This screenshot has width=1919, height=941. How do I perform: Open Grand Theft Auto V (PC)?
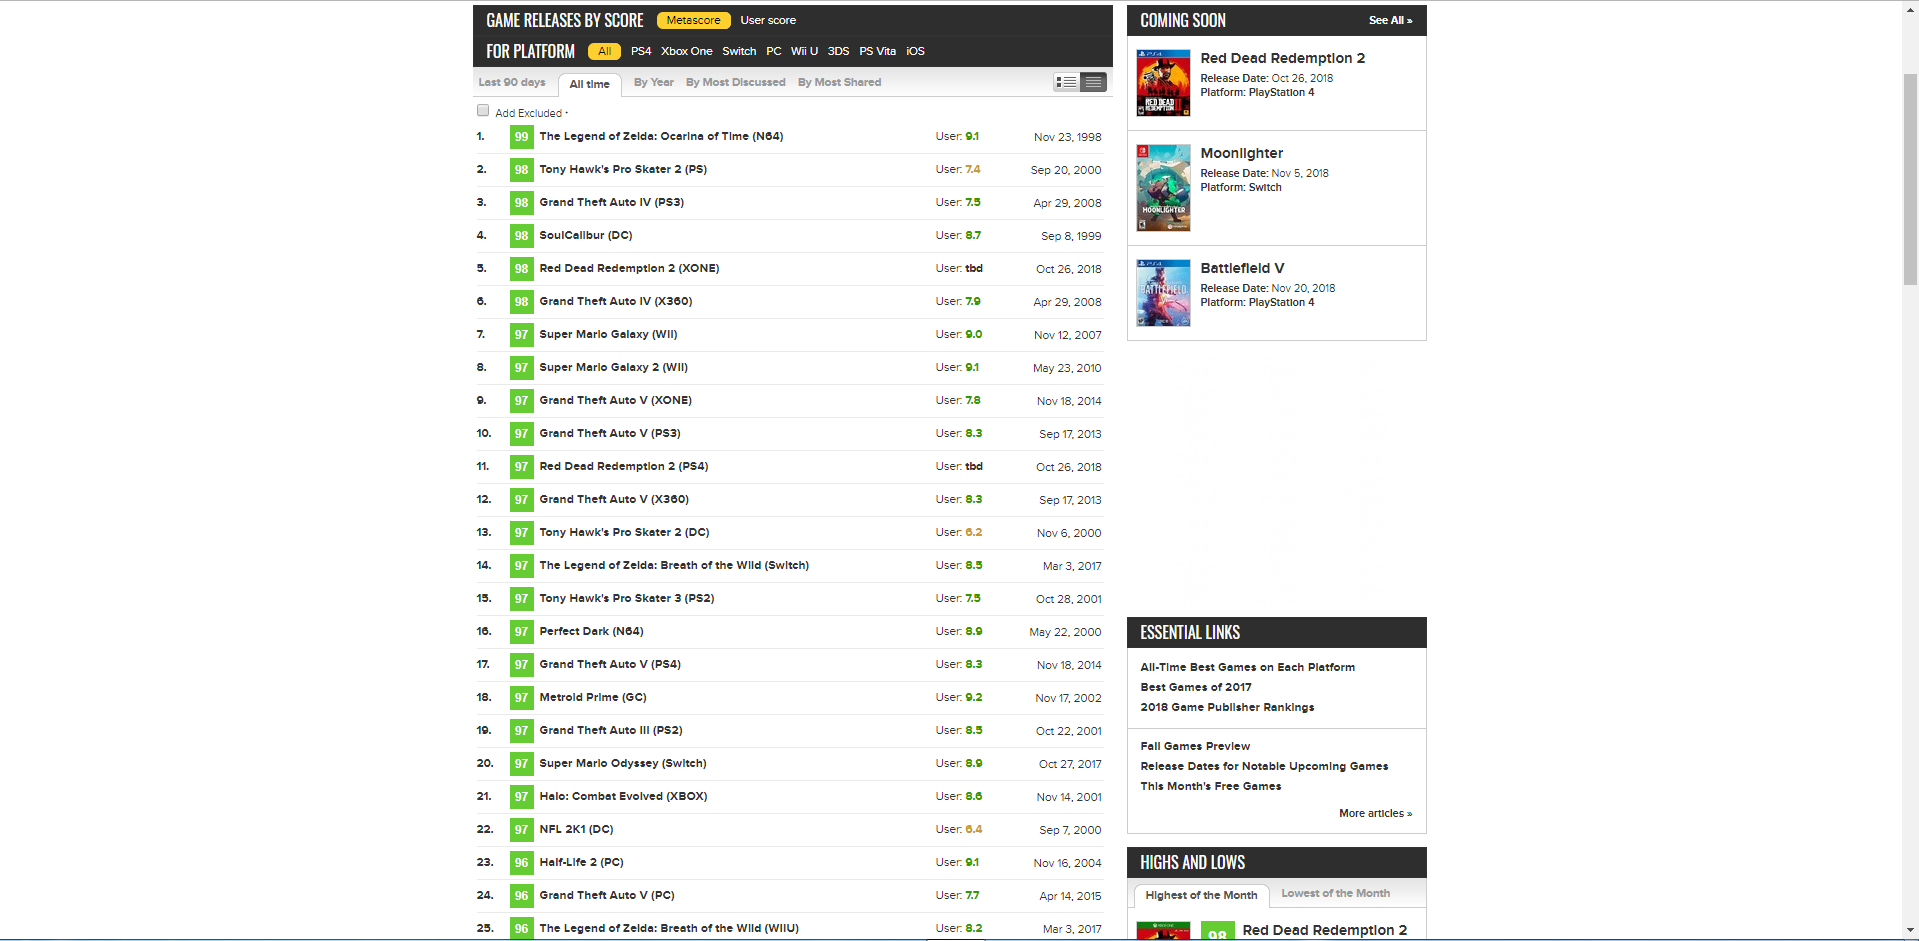pos(607,895)
